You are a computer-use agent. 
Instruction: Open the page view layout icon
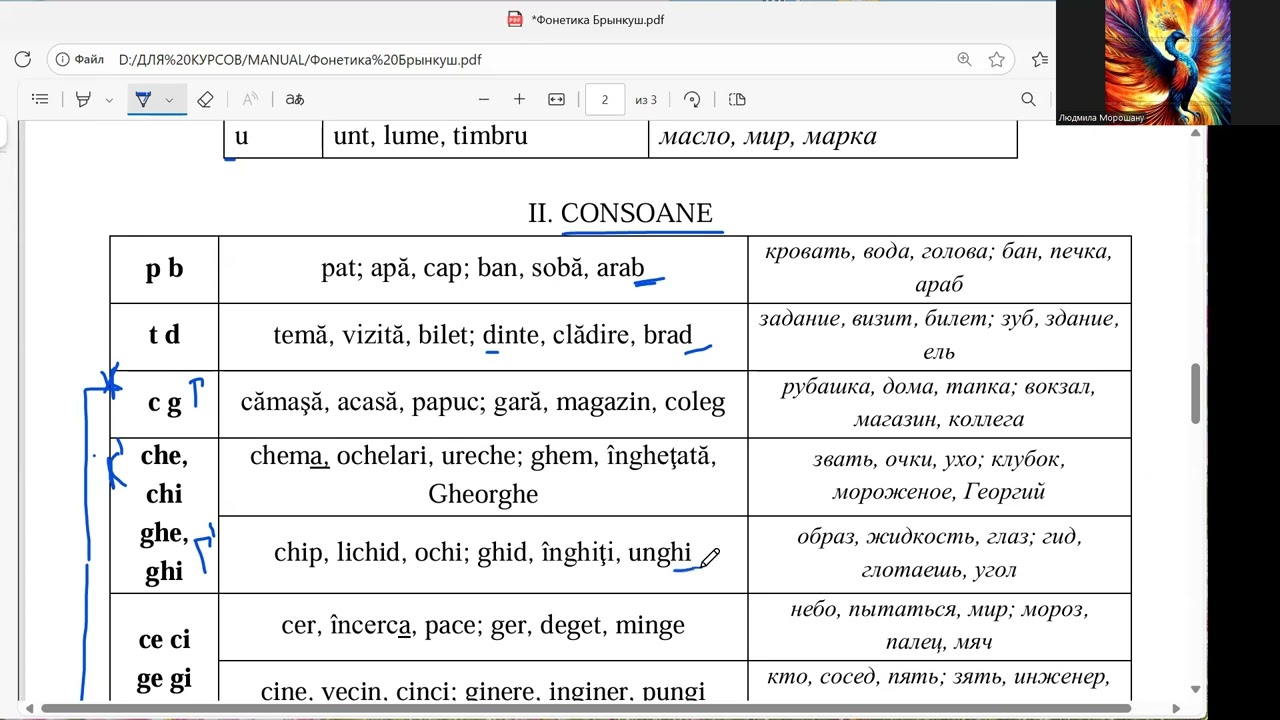tap(737, 99)
